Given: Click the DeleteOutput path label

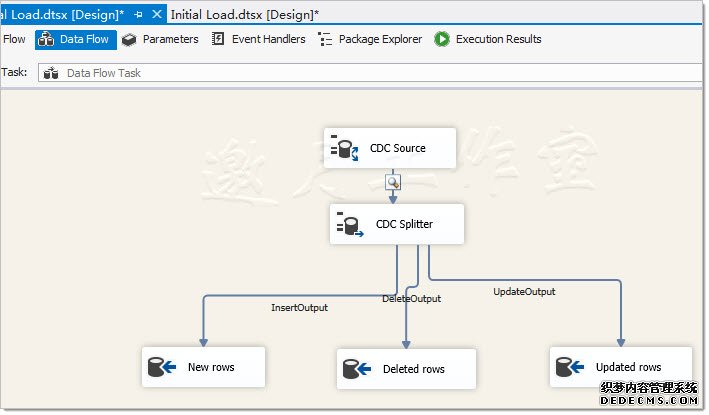Looking at the screenshot, I should click(x=411, y=298).
